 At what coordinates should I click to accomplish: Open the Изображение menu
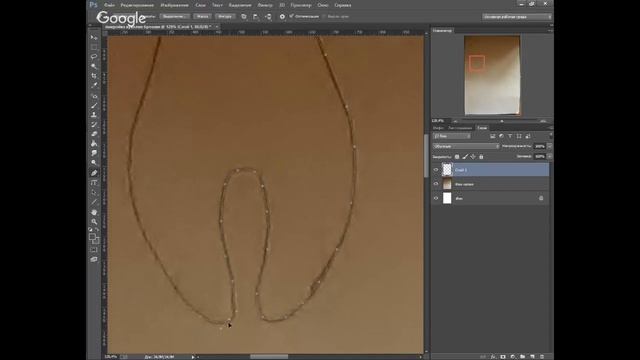174,5
